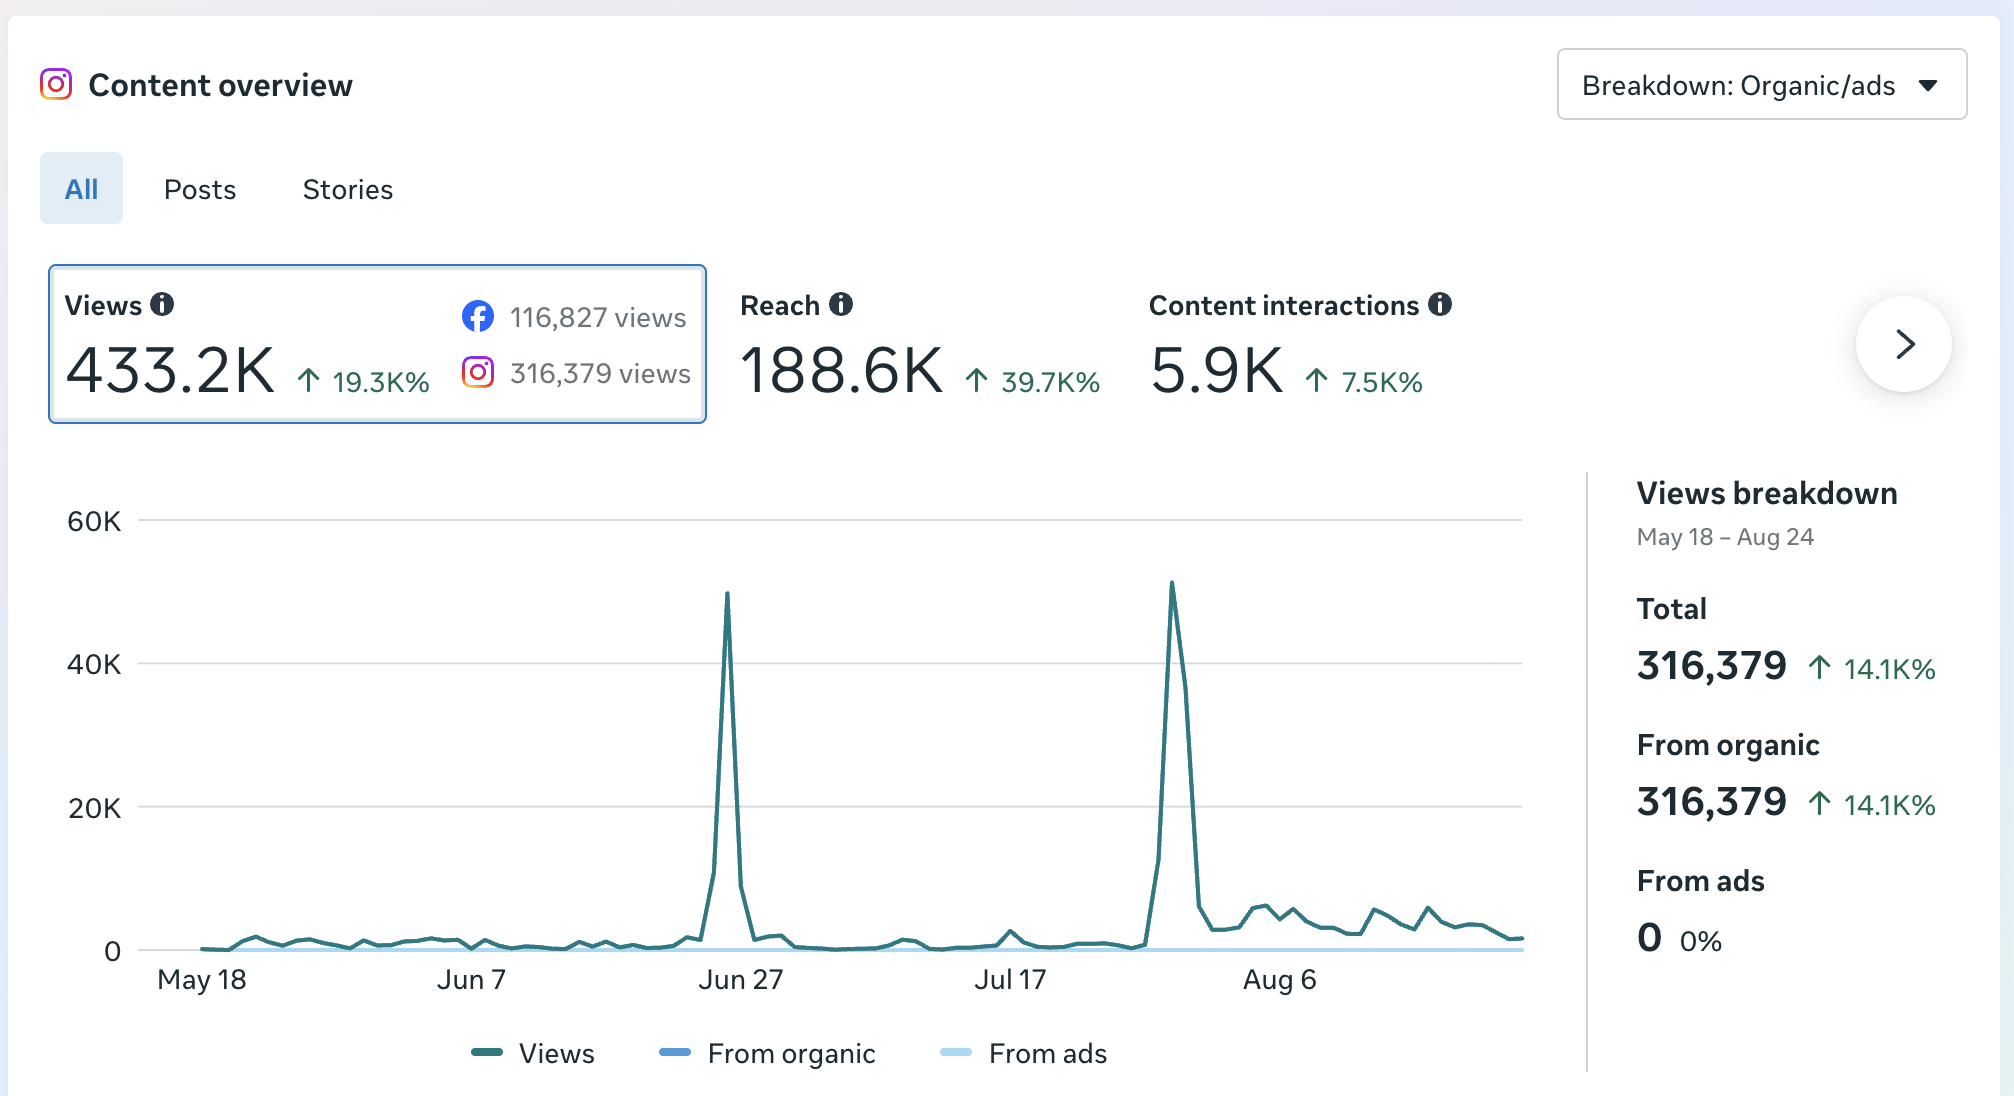Click the Total 316,379 value

[x=1711, y=665]
